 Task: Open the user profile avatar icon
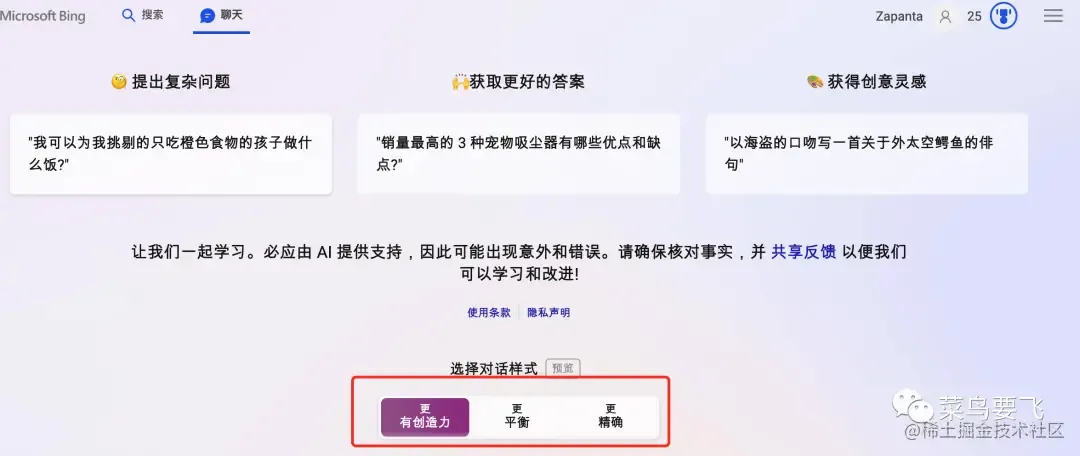(x=945, y=17)
